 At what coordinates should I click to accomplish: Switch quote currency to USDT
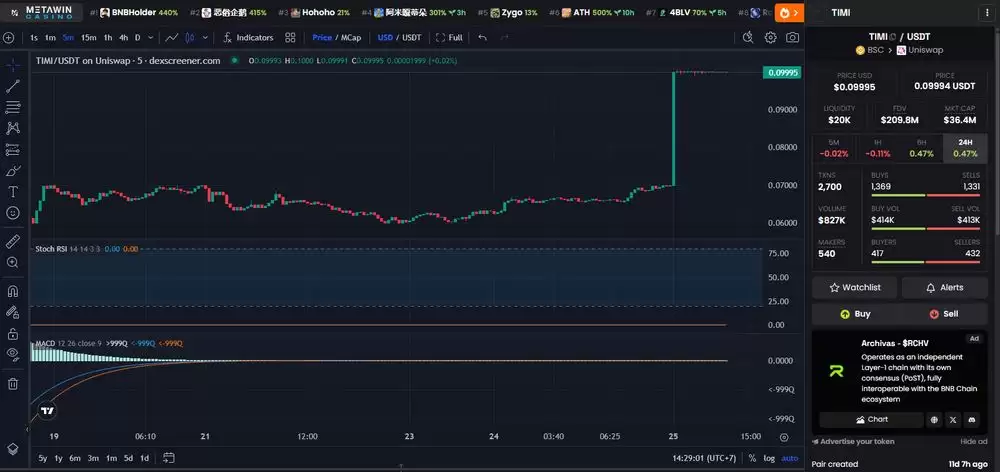[412, 38]
